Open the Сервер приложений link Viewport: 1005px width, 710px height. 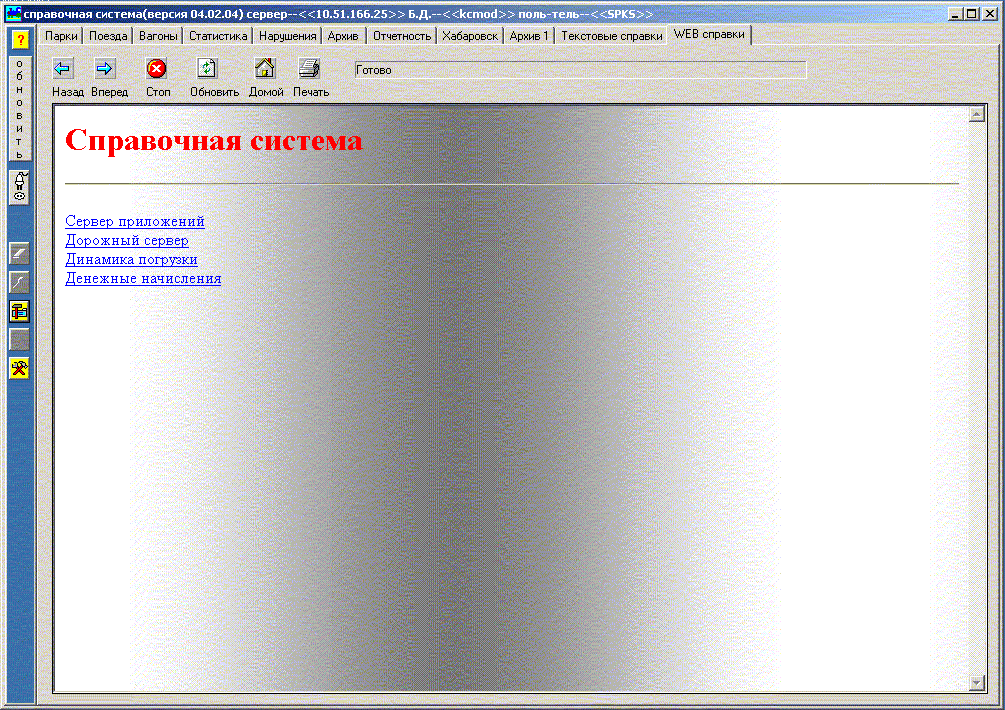pyautogui.click(x=135, y=221)
